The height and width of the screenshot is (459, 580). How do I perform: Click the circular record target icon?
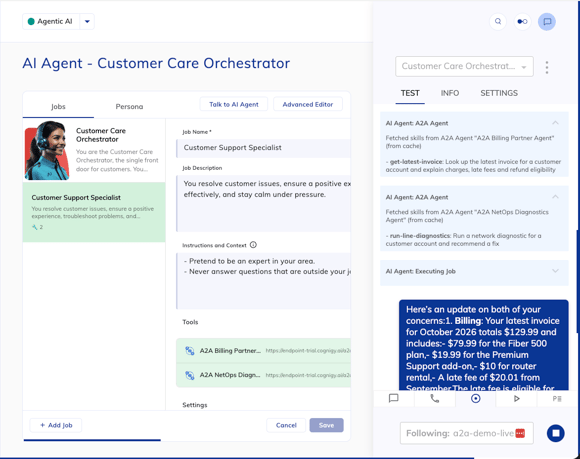pos(476,398)
